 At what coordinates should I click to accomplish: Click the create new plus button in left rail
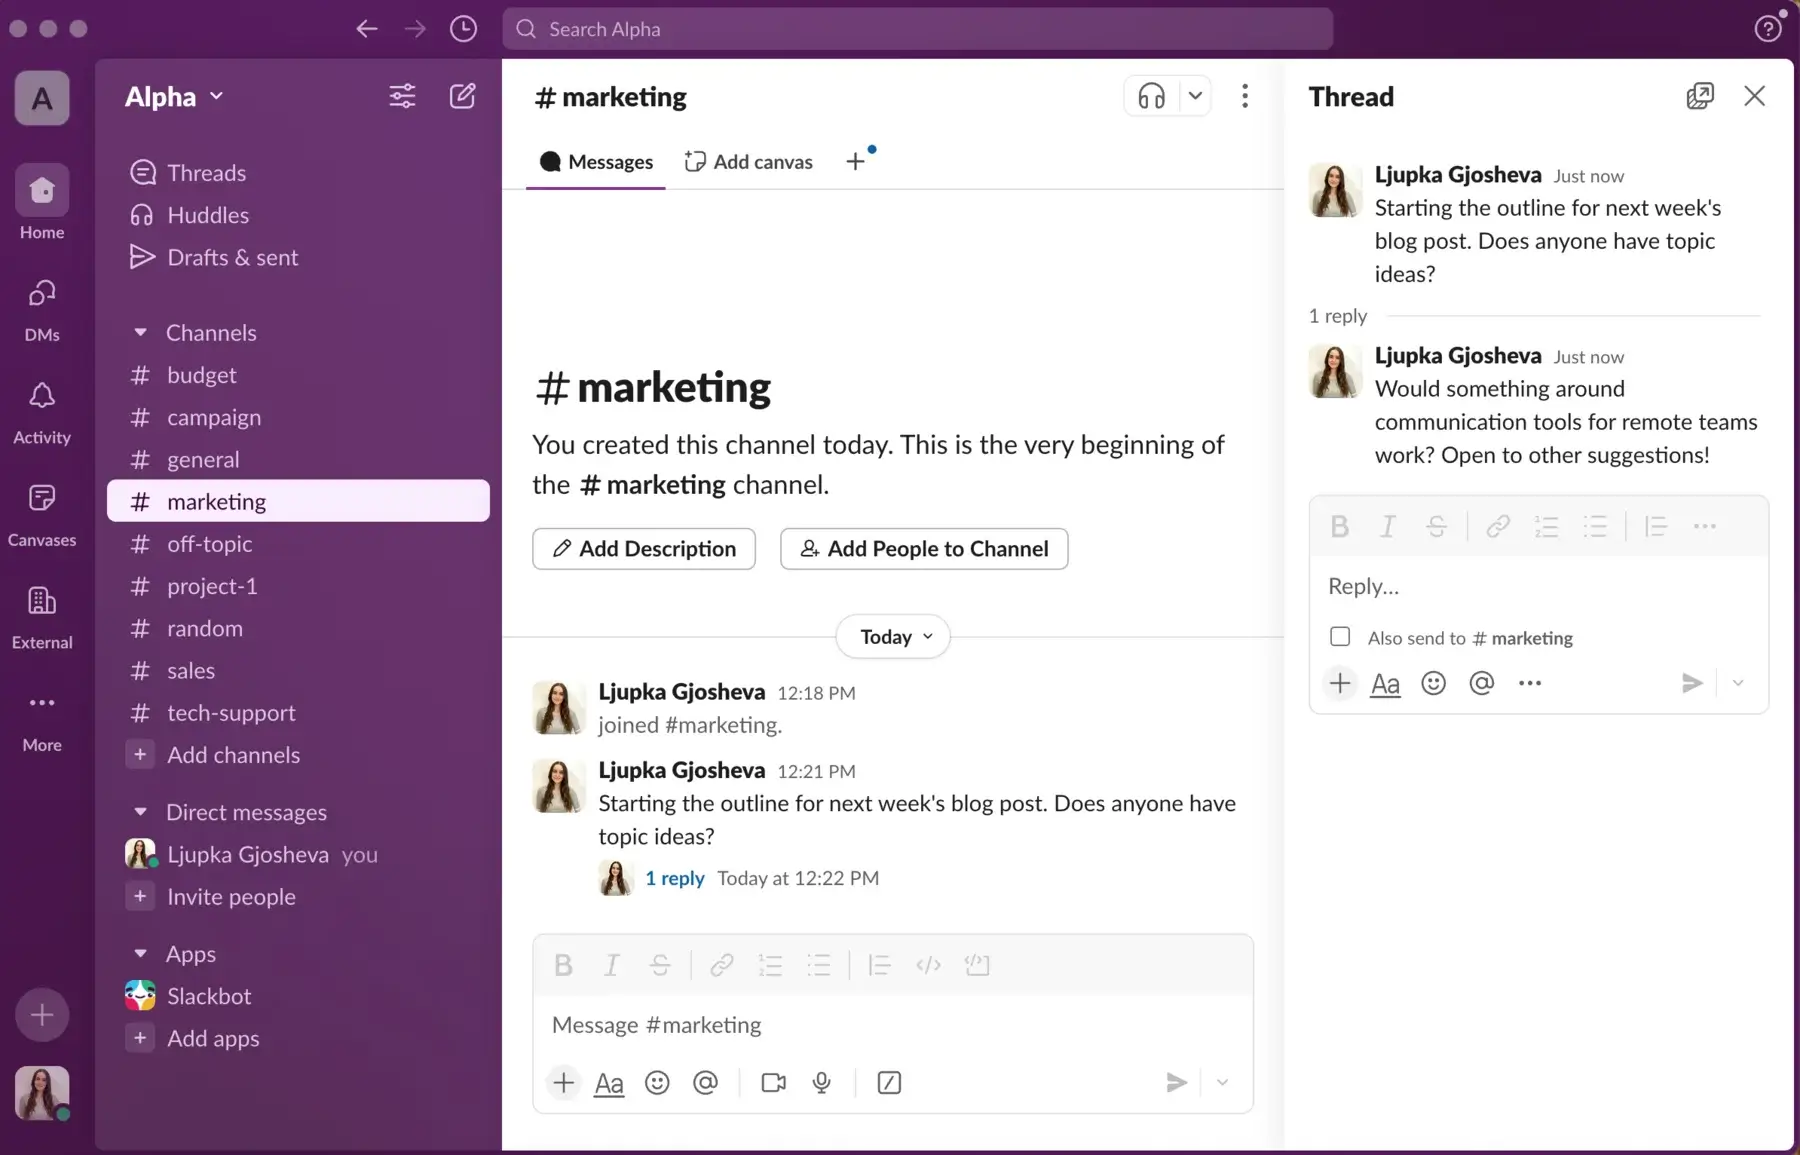coord(42,1015)
